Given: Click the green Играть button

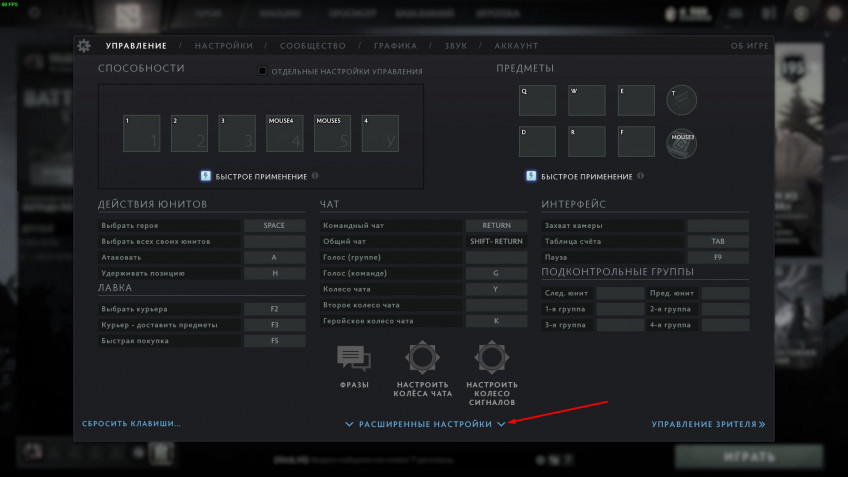Looking at the screenshot, I should [749, 457].
